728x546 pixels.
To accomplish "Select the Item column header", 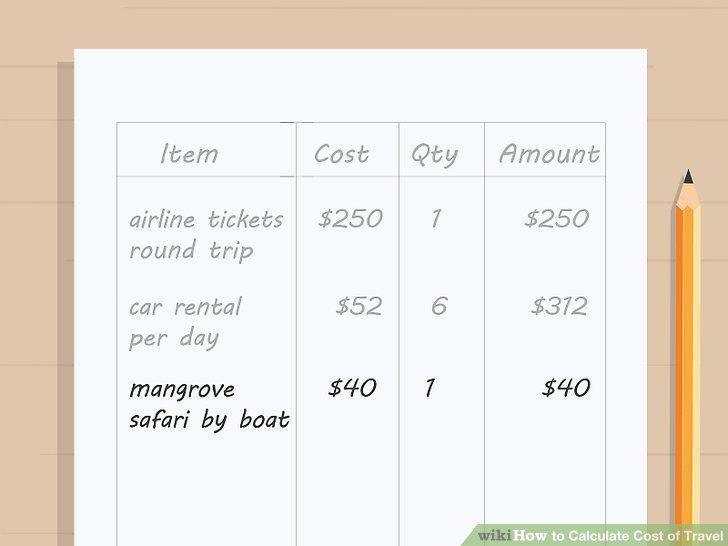I will [188, 154].
